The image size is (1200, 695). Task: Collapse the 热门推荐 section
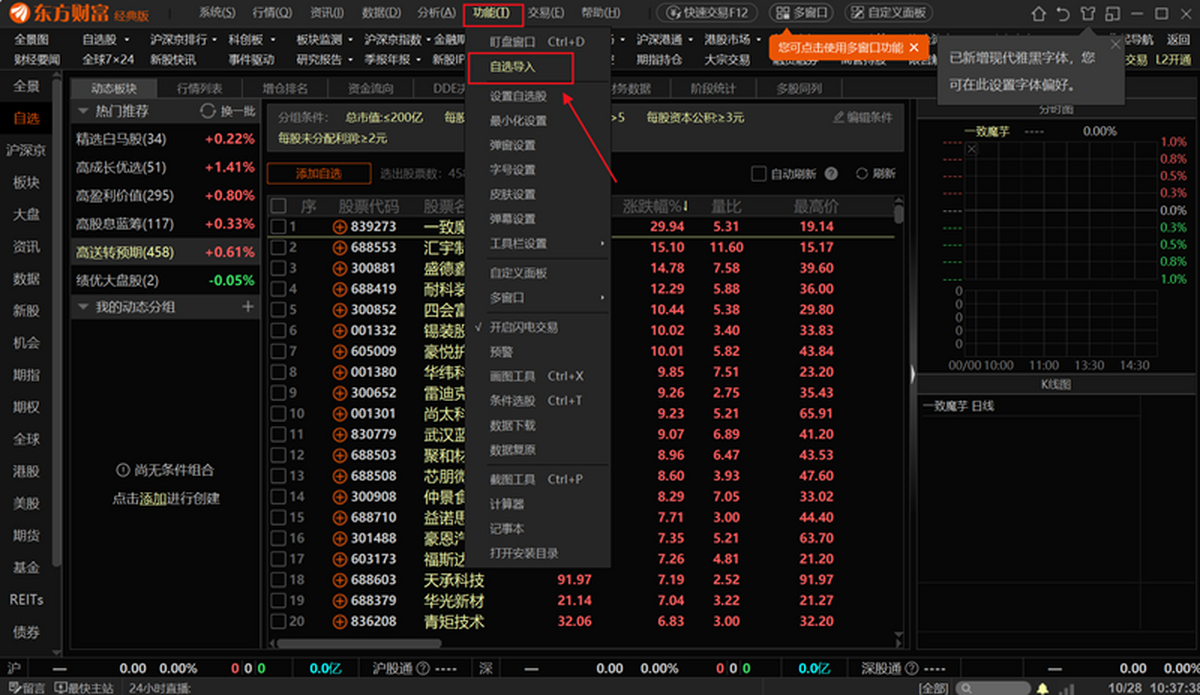(x=83, y=111)
